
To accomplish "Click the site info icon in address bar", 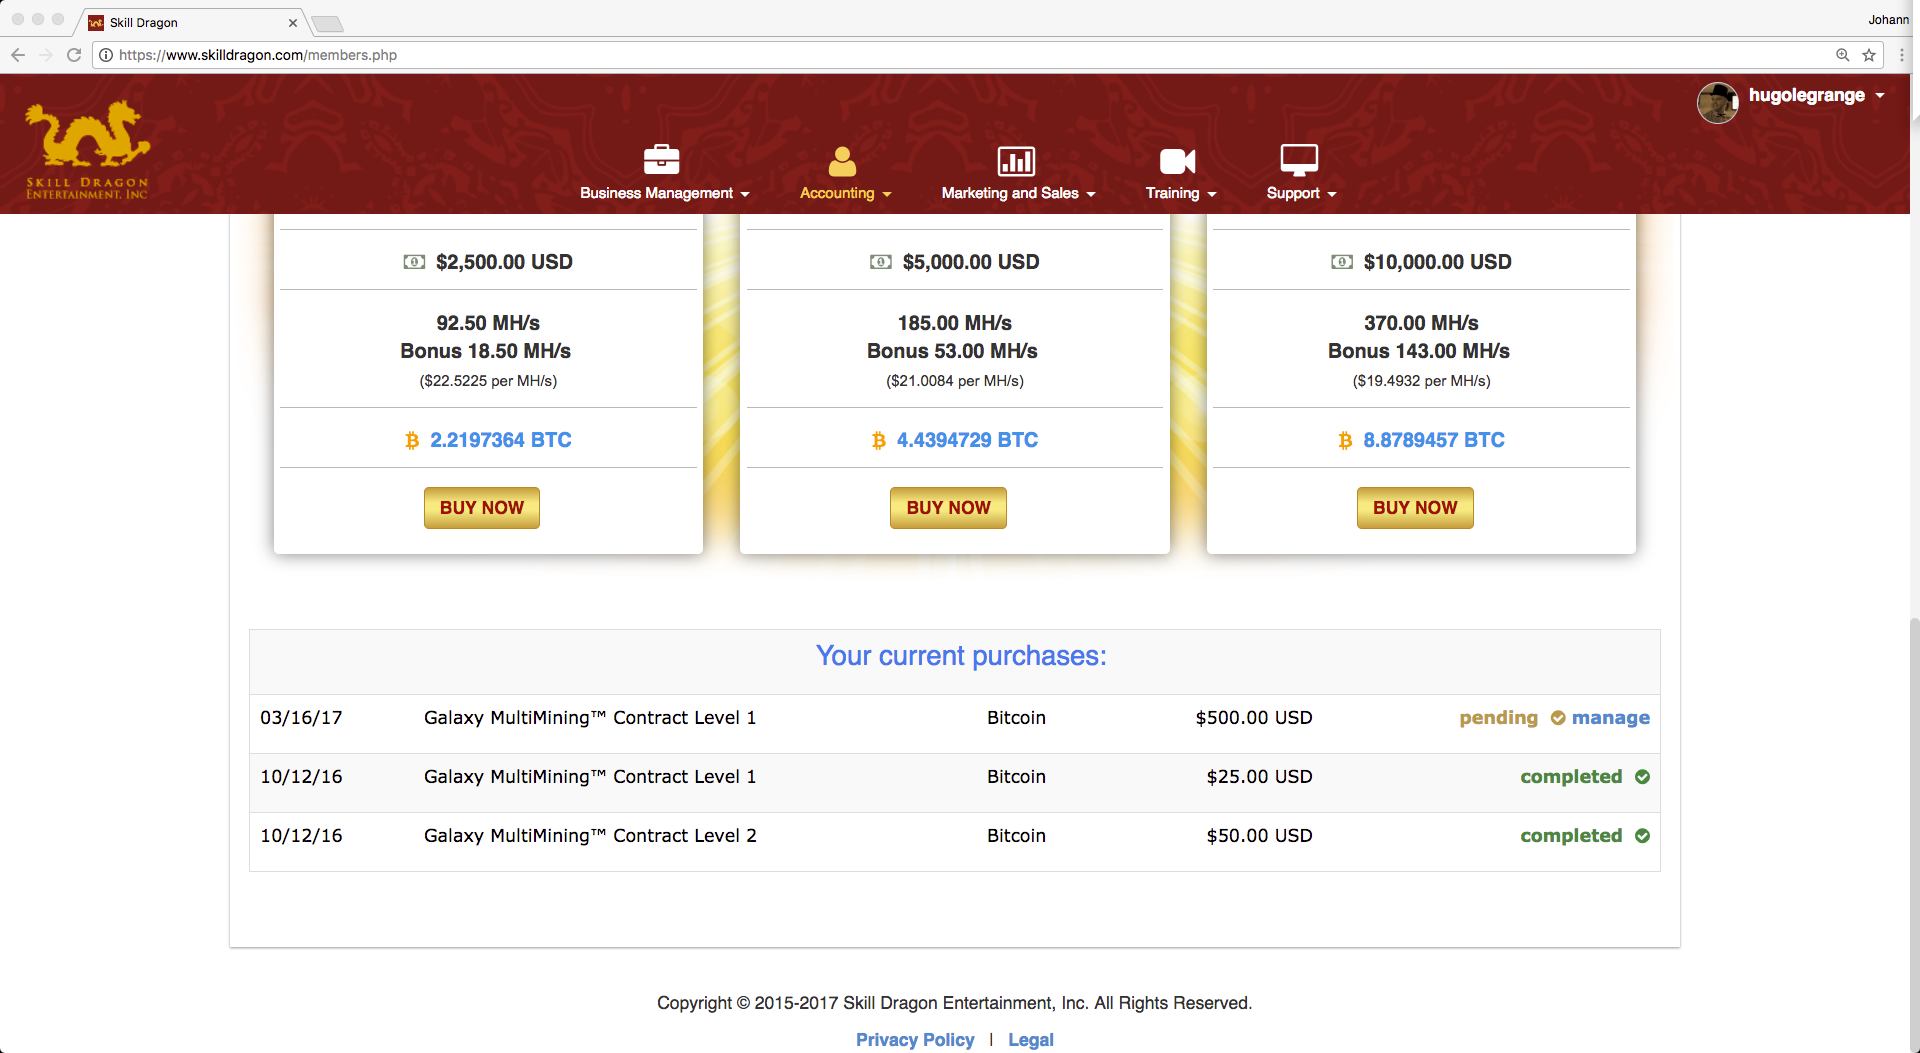I will [x=106, y=55].
